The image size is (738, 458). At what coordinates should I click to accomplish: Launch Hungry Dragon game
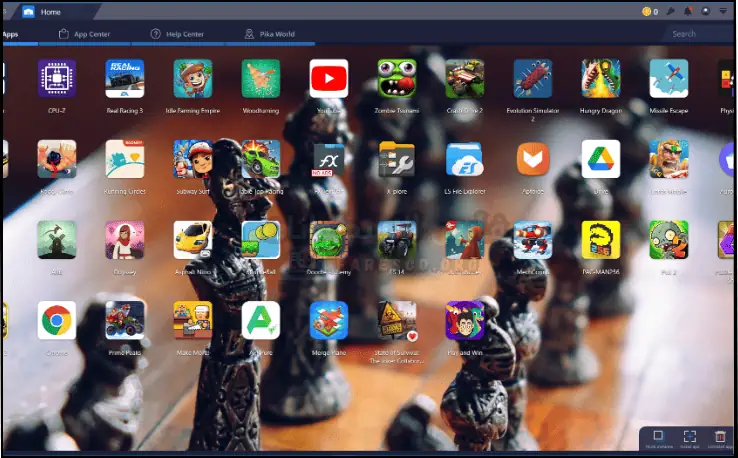click(x=600, y=78)
